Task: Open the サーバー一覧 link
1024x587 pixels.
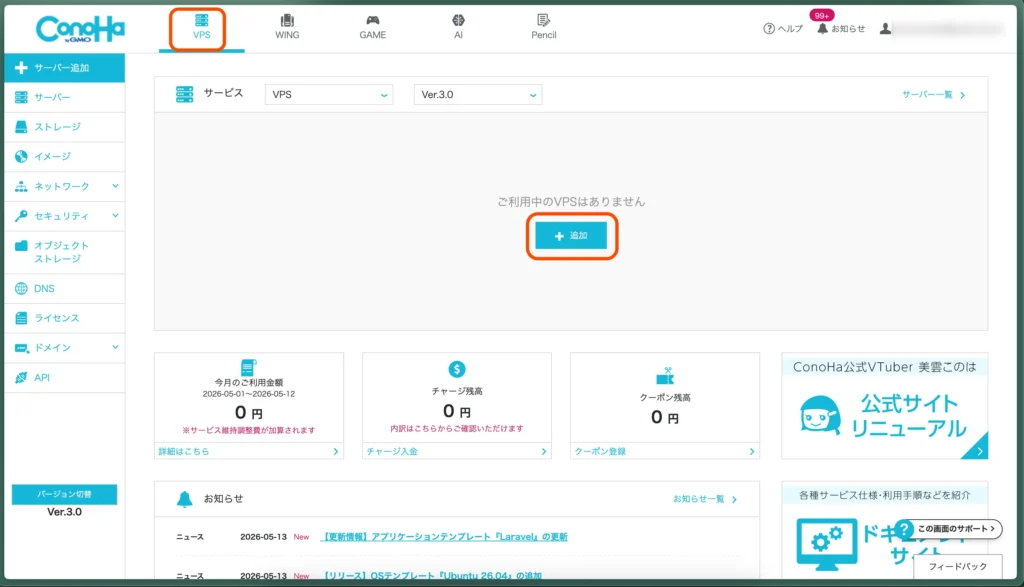Action: tap(933, 95)
